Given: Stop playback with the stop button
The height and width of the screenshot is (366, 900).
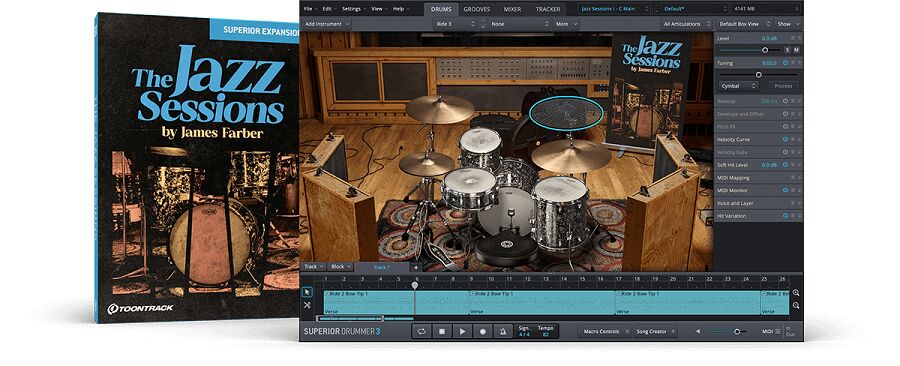Looking at the screenshot, I should pyautogui.click(x=442, y=332).
